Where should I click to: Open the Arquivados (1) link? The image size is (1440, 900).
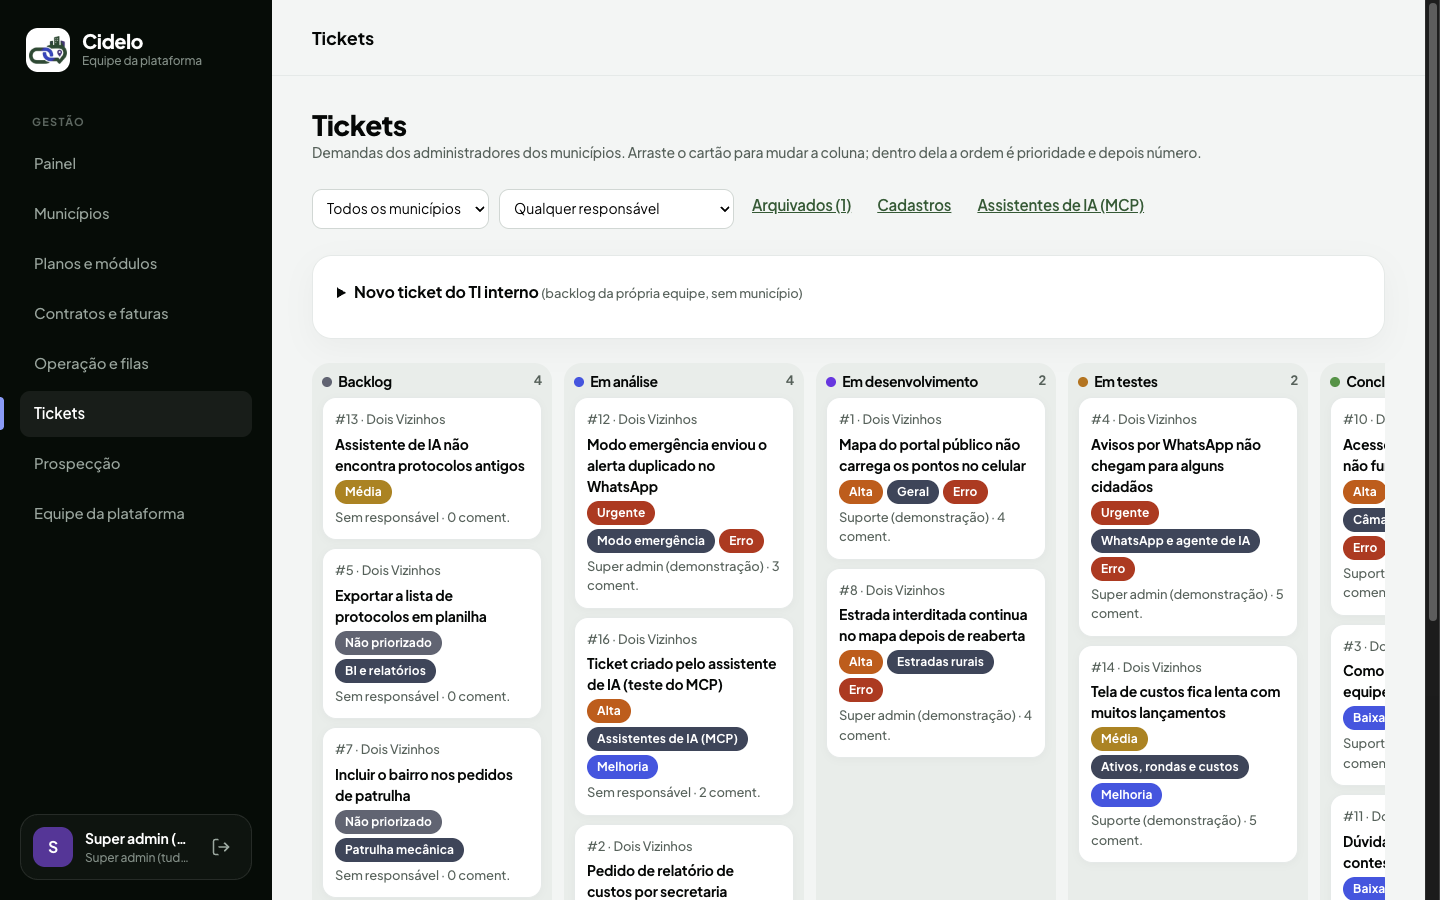click(x=801, y=205)
